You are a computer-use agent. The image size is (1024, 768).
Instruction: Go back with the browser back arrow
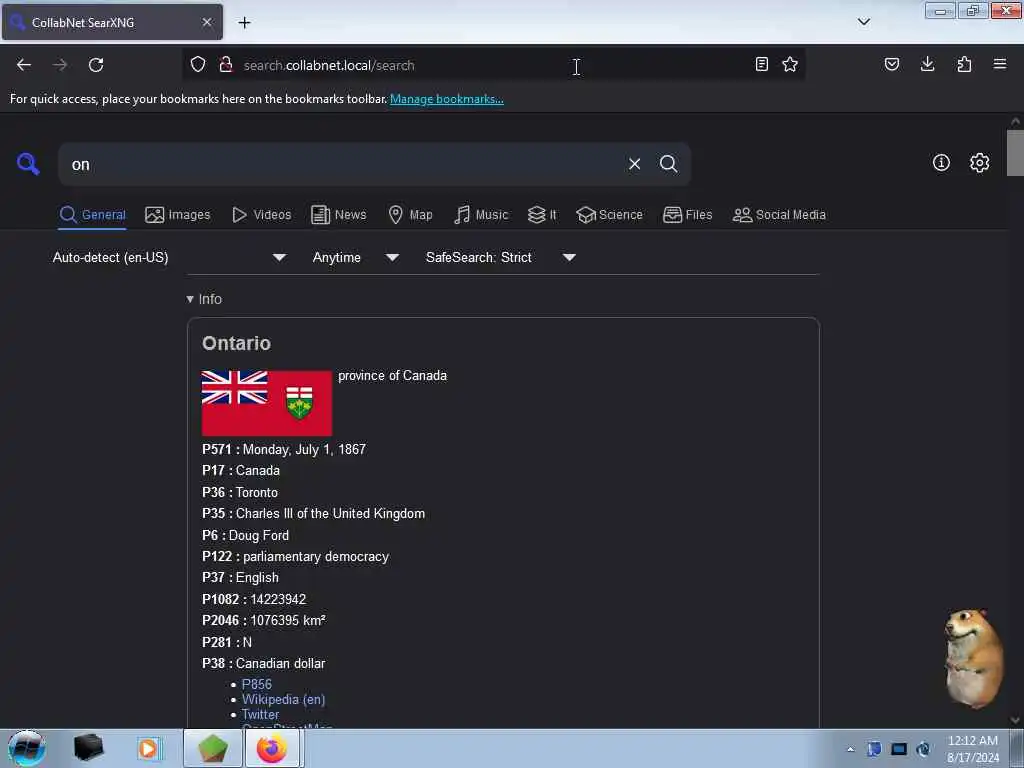tap(24, 65)
